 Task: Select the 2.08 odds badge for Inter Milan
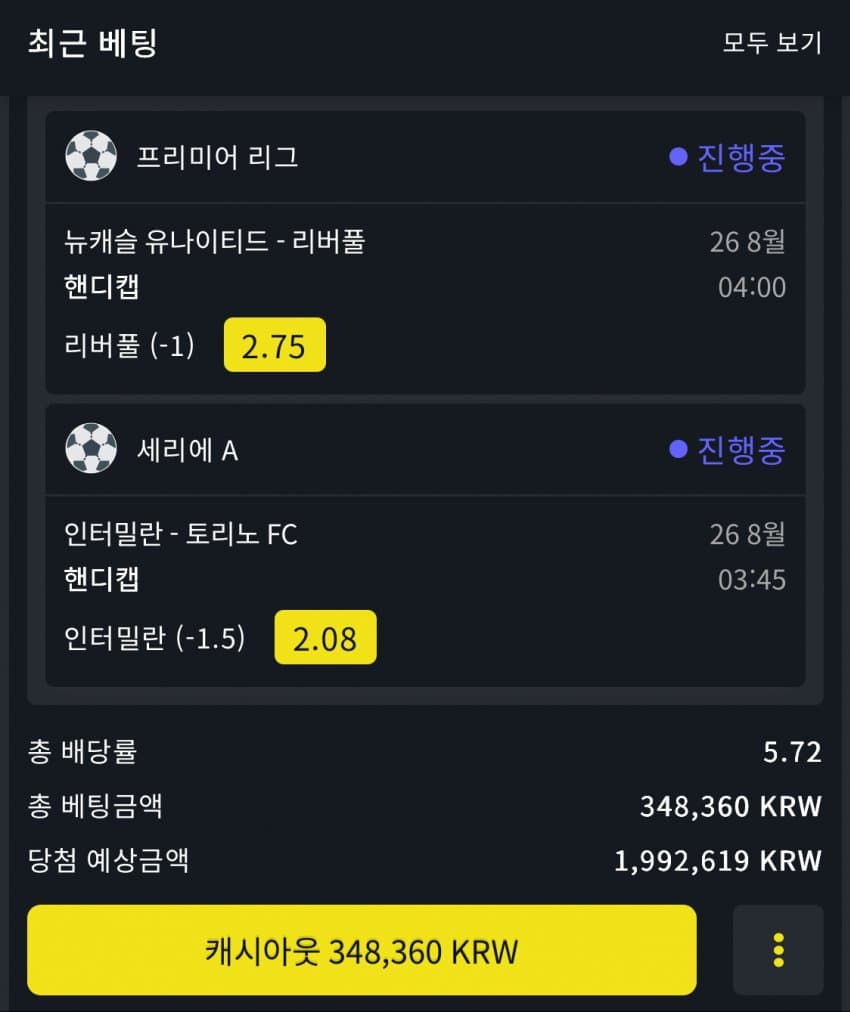point(325,637)
